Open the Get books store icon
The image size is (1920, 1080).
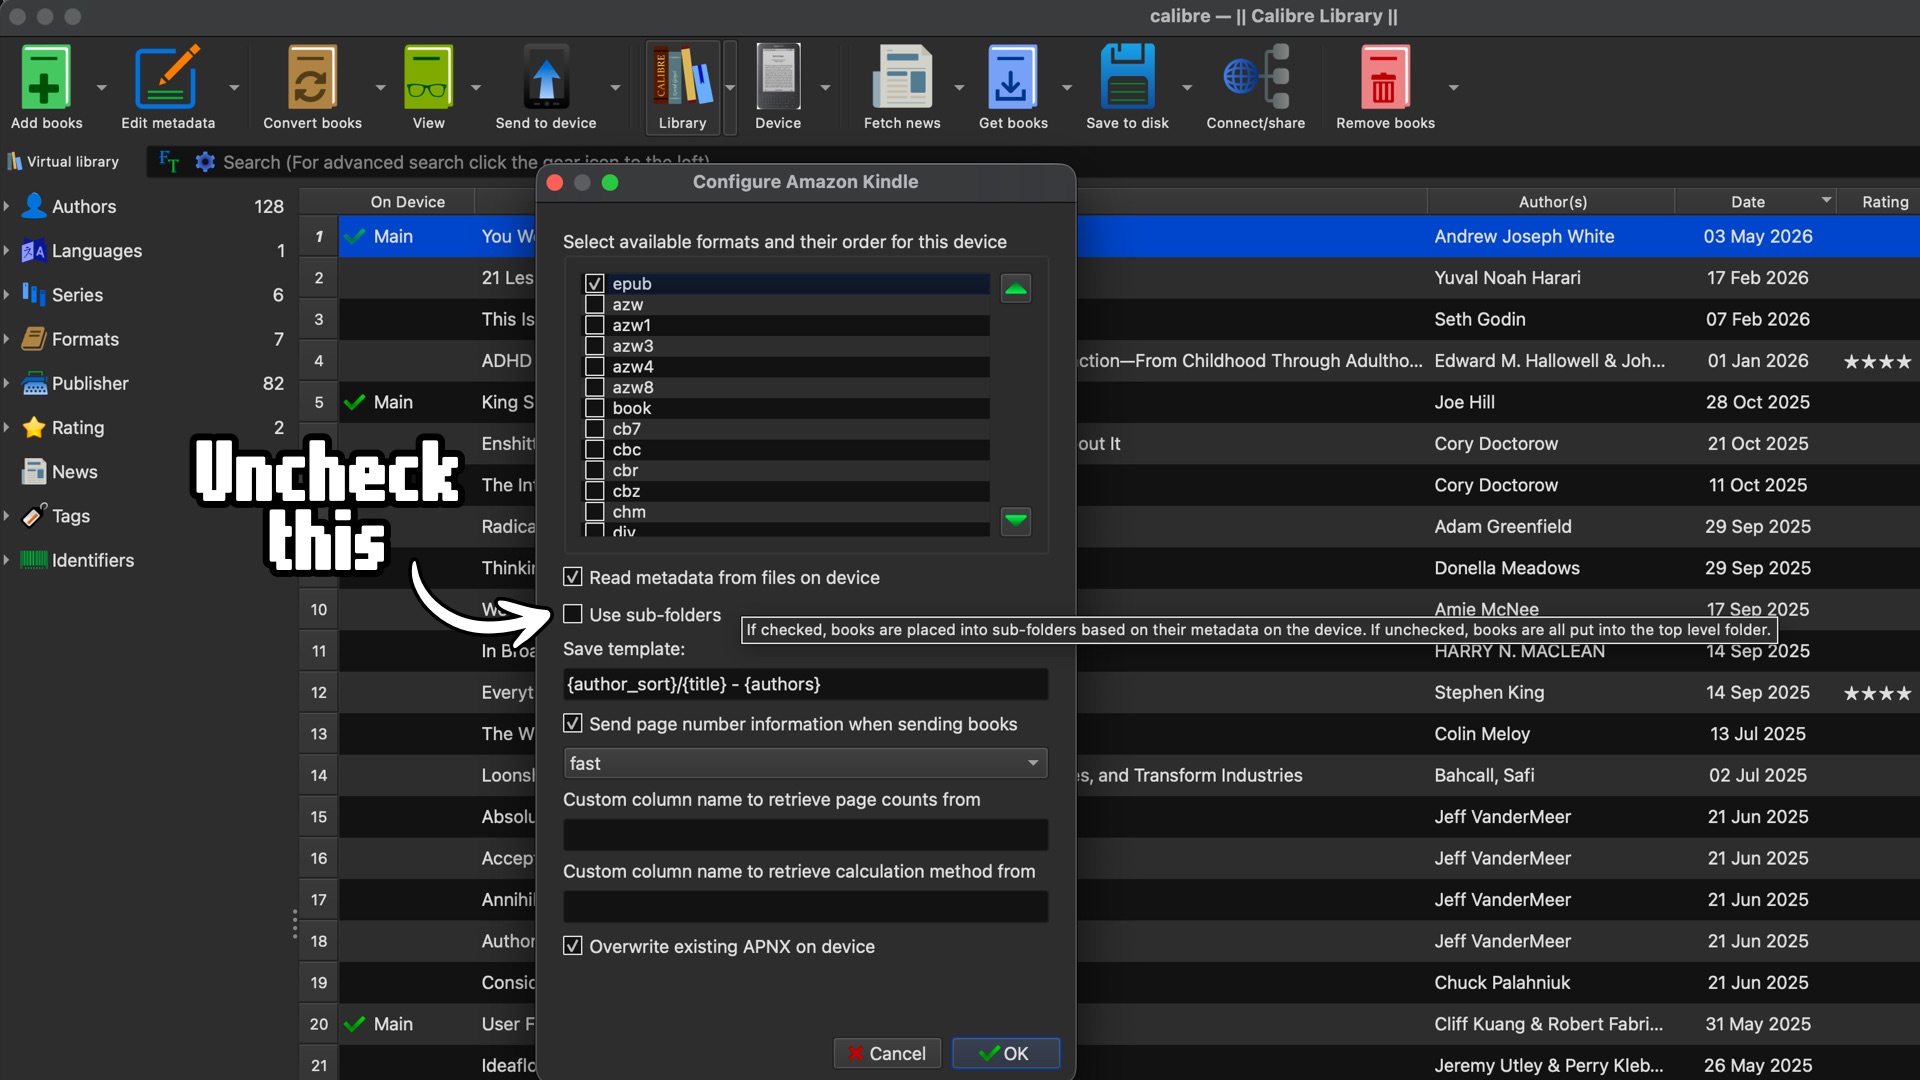pos(1012,77)
